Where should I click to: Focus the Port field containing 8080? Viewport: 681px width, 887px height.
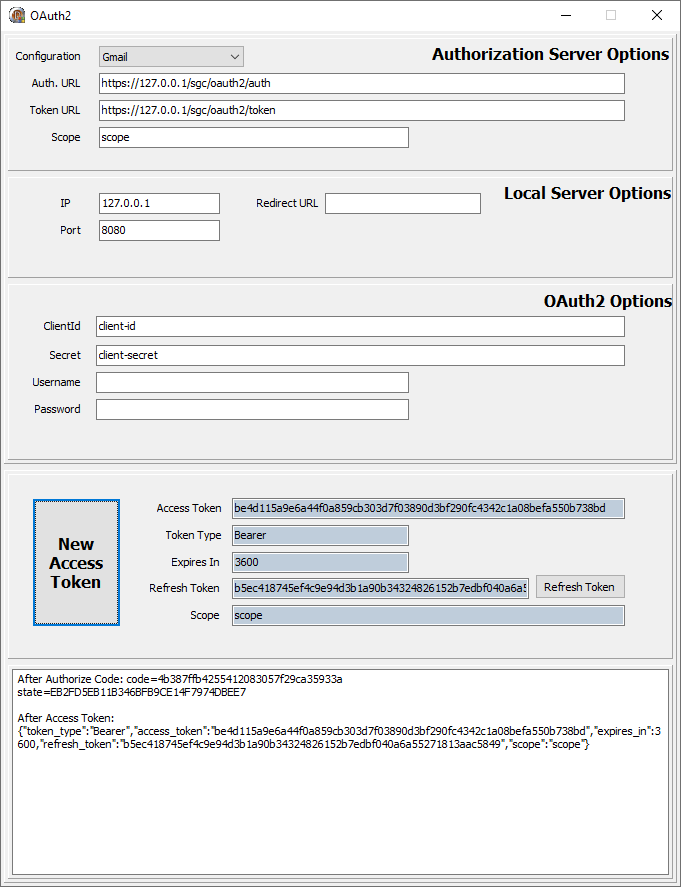click(x=159, y=230)
